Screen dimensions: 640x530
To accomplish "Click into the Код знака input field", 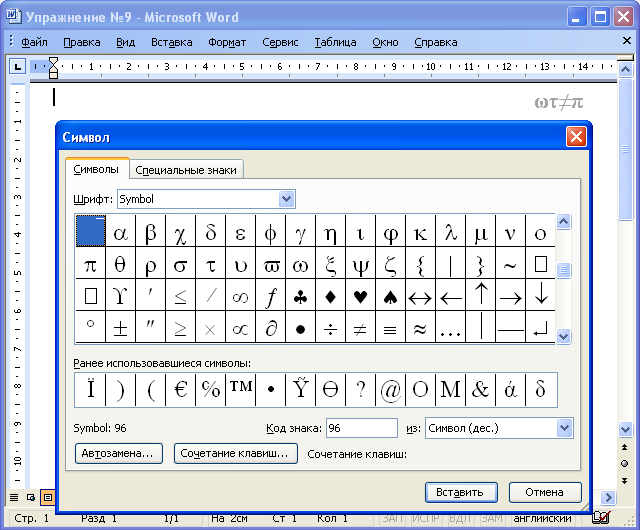I will coord(362,428).
